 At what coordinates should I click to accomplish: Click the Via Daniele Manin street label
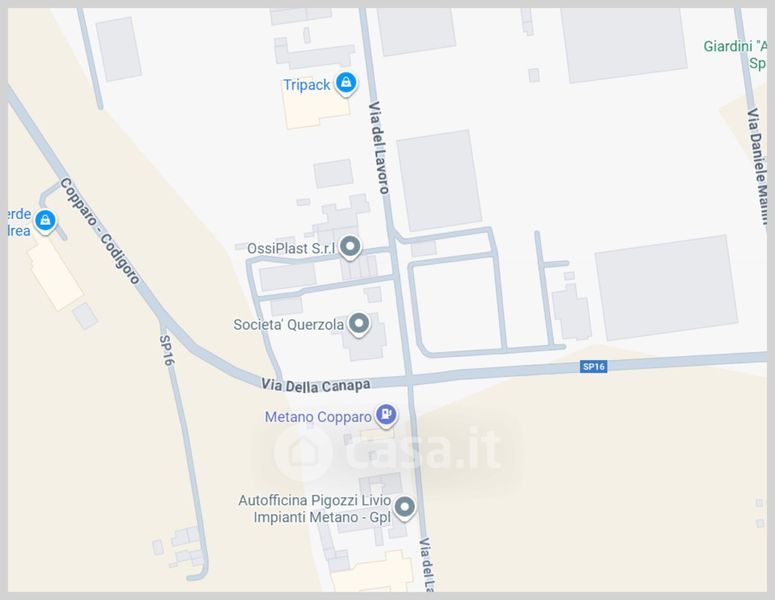[759, 167]
